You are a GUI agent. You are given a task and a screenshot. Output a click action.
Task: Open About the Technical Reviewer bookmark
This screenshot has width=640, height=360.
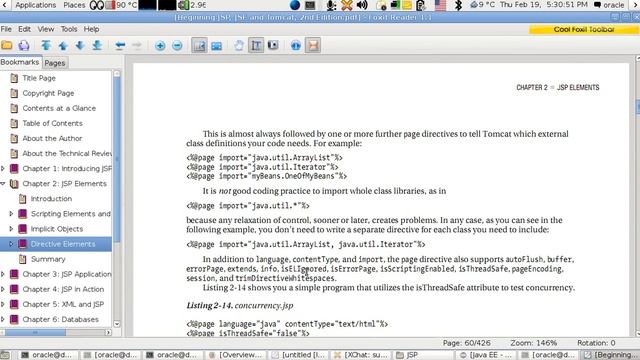(x=67, y=153)
